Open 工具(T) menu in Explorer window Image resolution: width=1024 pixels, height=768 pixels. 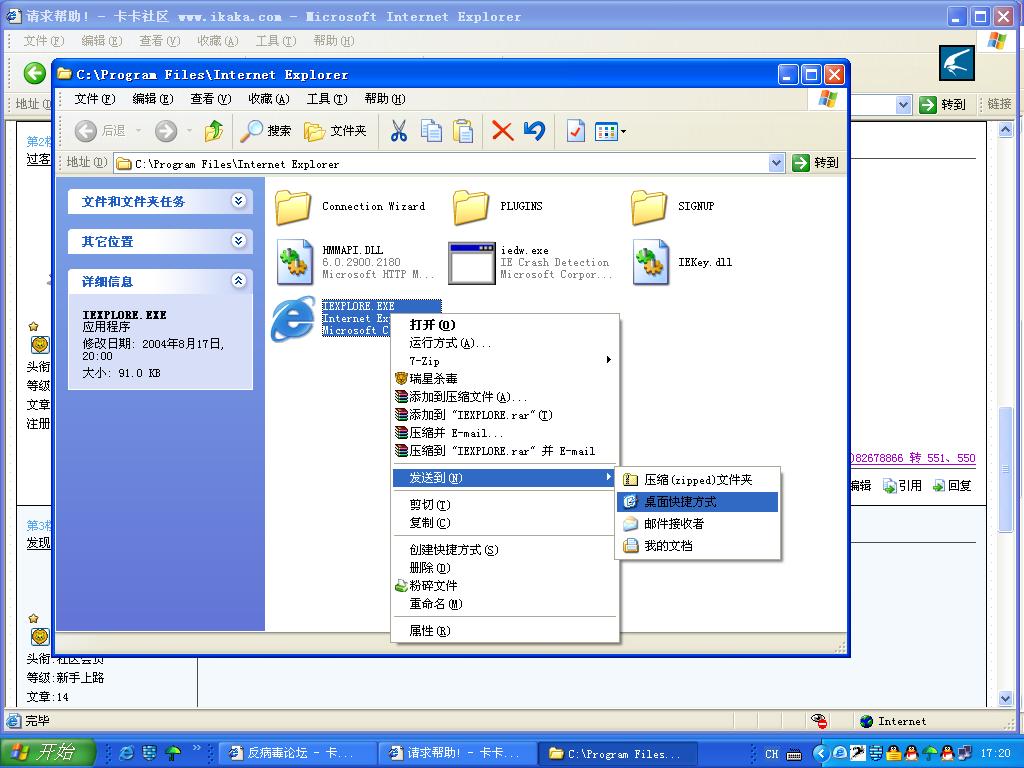[327, 99]
